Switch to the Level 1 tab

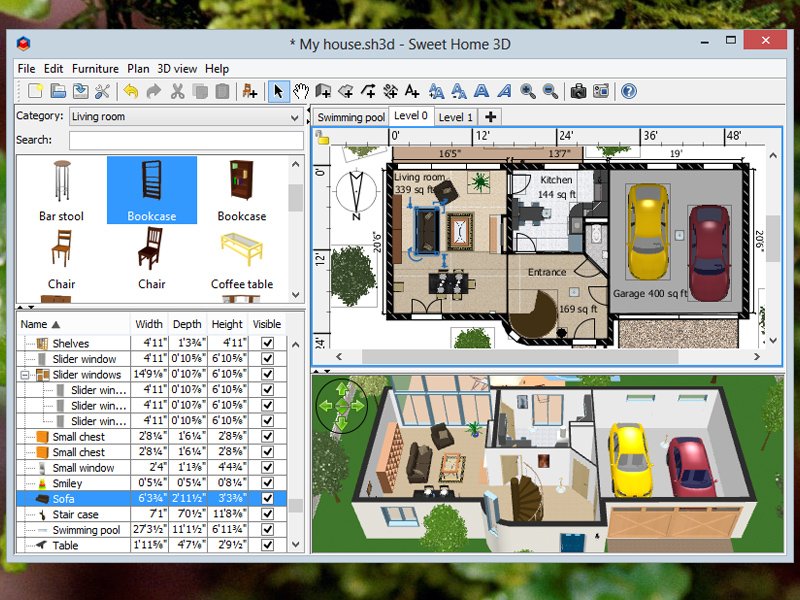(455, 117)
